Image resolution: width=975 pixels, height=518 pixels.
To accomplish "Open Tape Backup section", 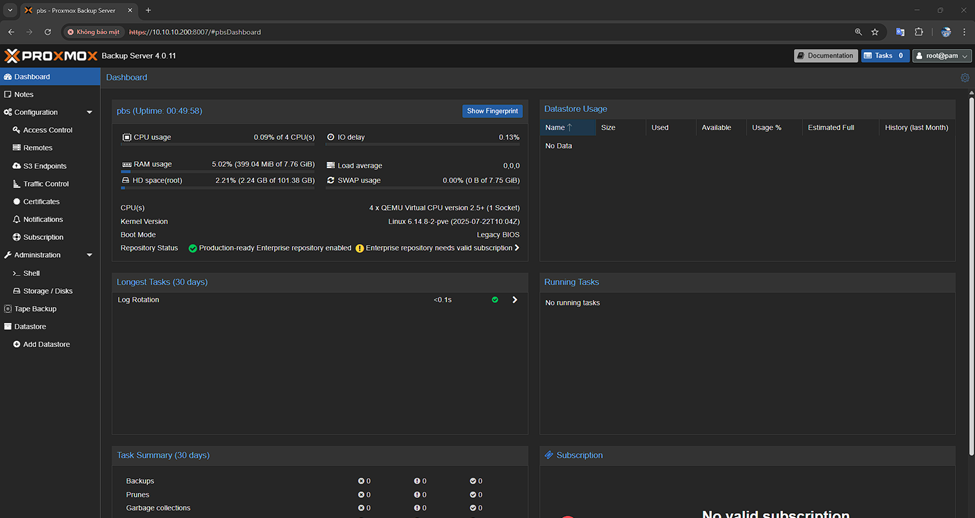I will pyautogui.click(x=35, y=309).
